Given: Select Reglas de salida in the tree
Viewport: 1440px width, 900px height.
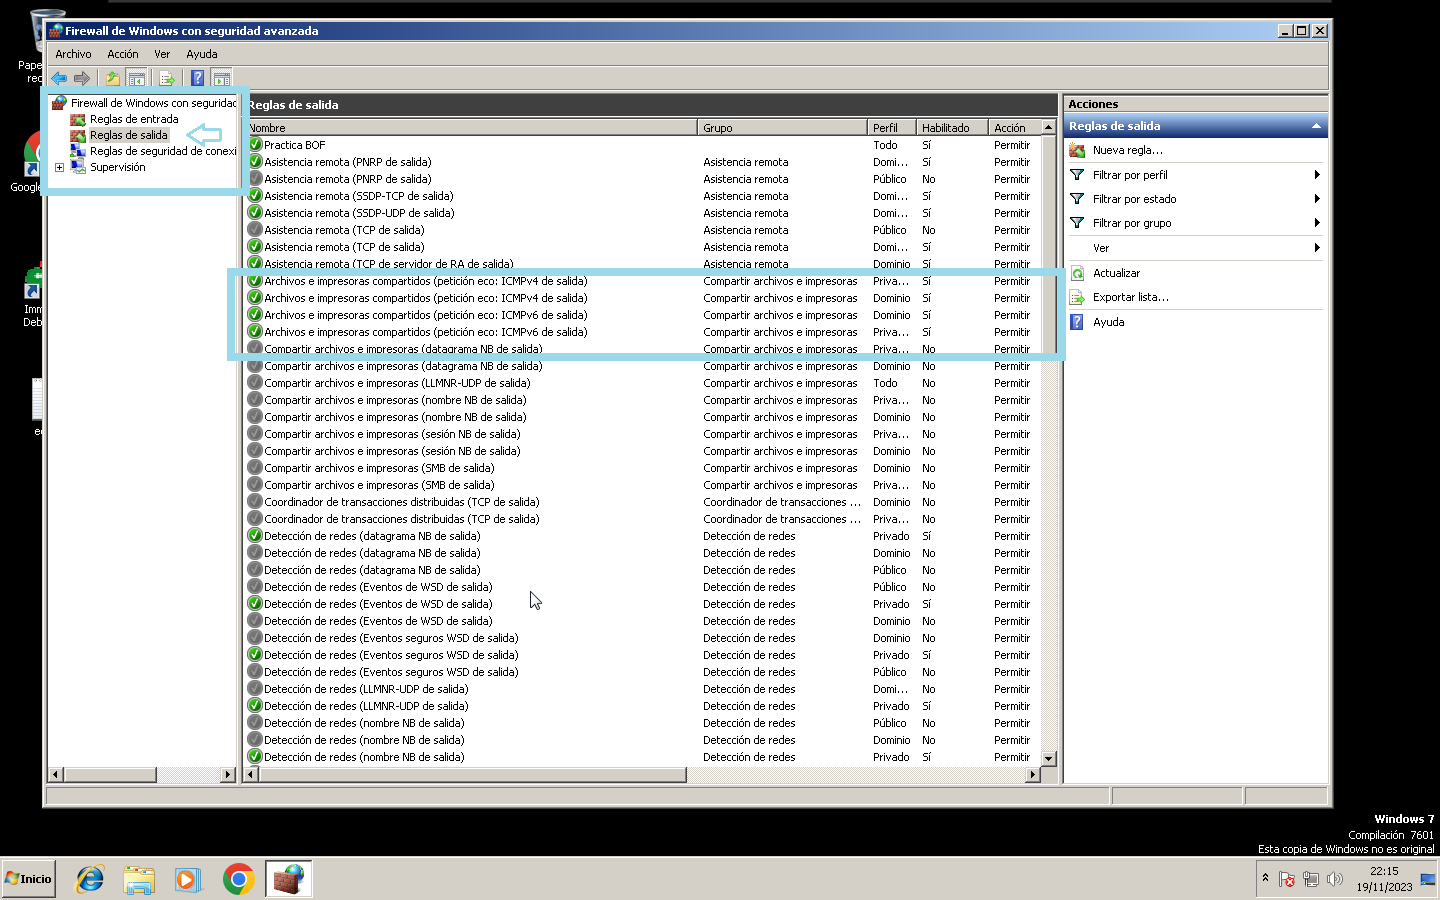Looking at the screenshot, I should tap(129, 135).
